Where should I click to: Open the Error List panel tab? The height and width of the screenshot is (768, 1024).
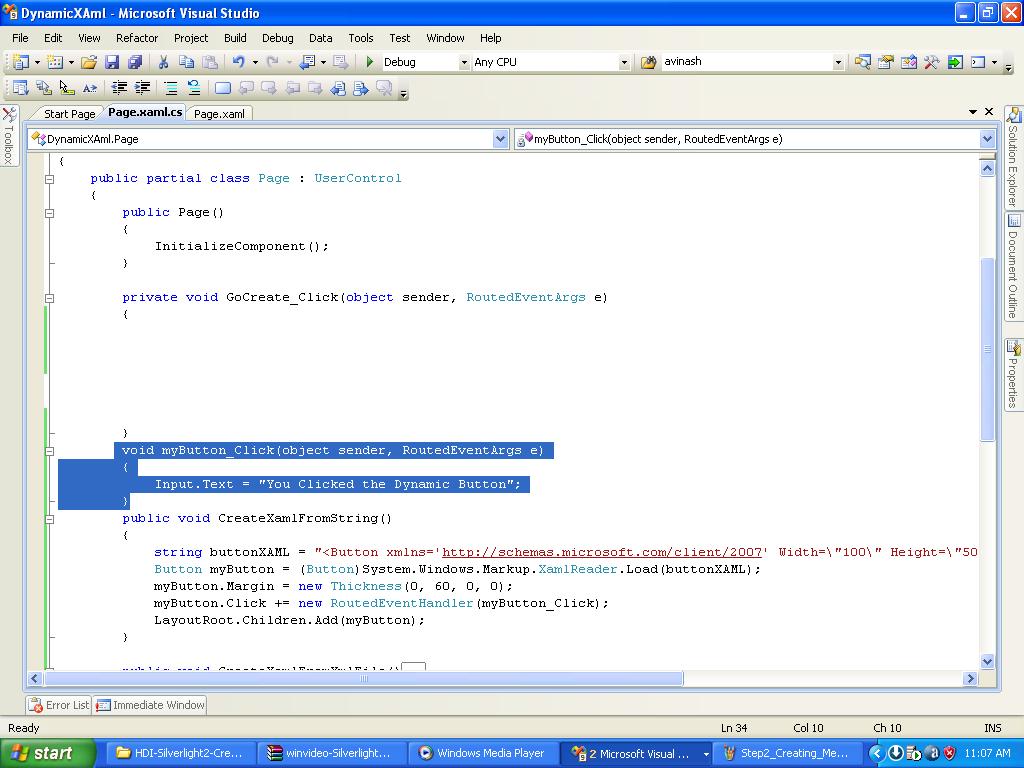(x=59, y=705)
